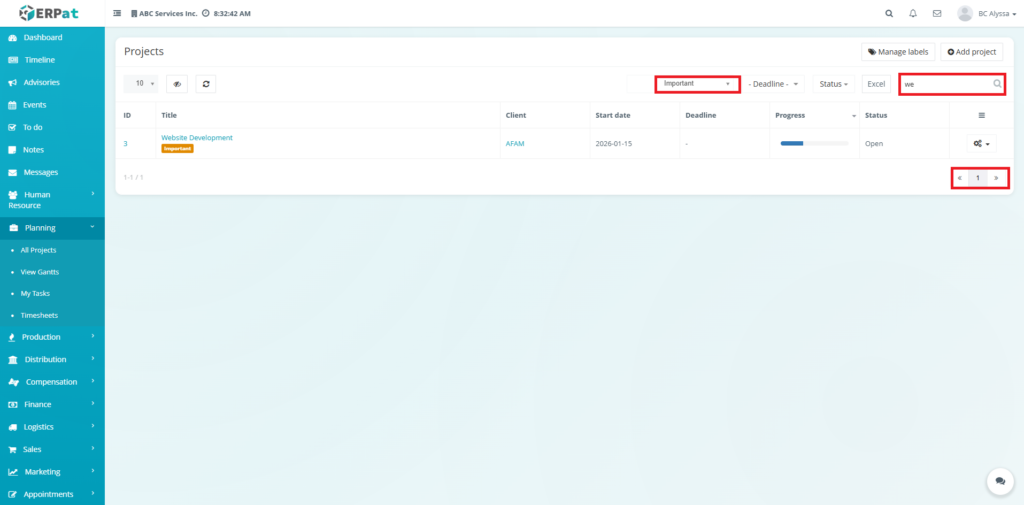Click the sidebar hamburger menu icon

118,14
